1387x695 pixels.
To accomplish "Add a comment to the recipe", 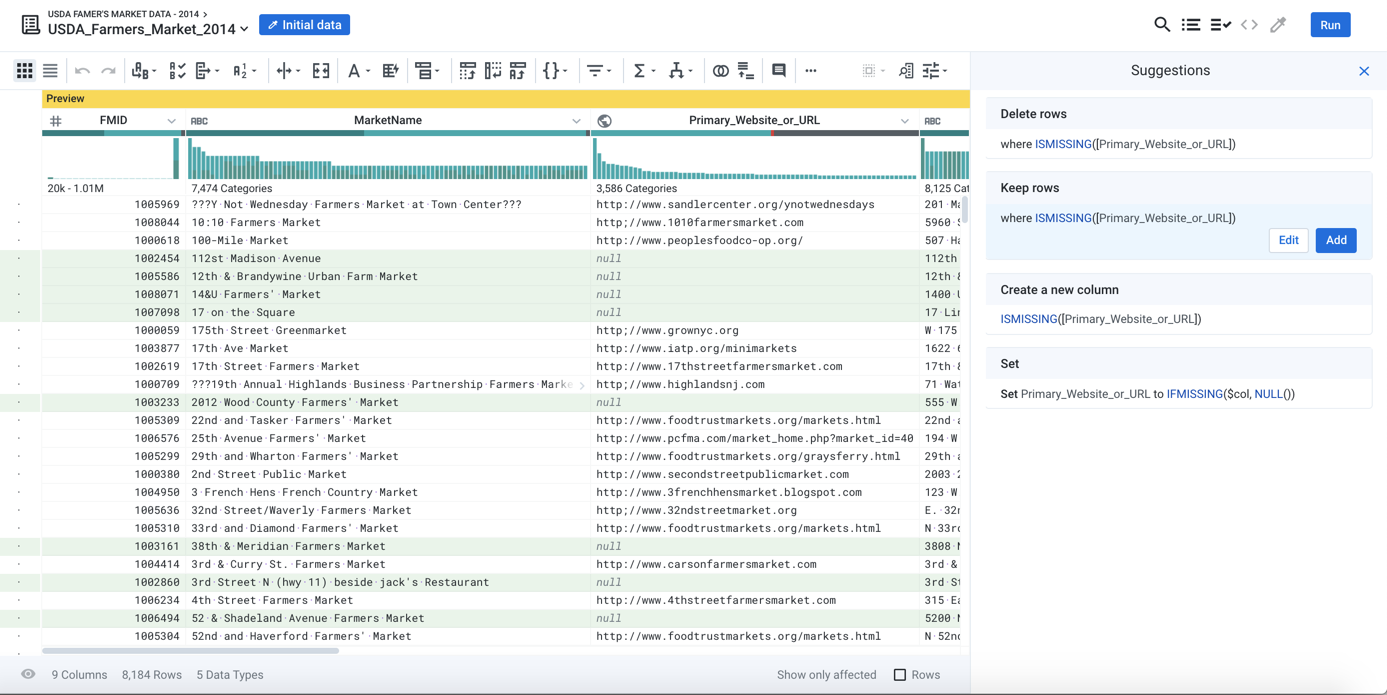I will point(779,71).
